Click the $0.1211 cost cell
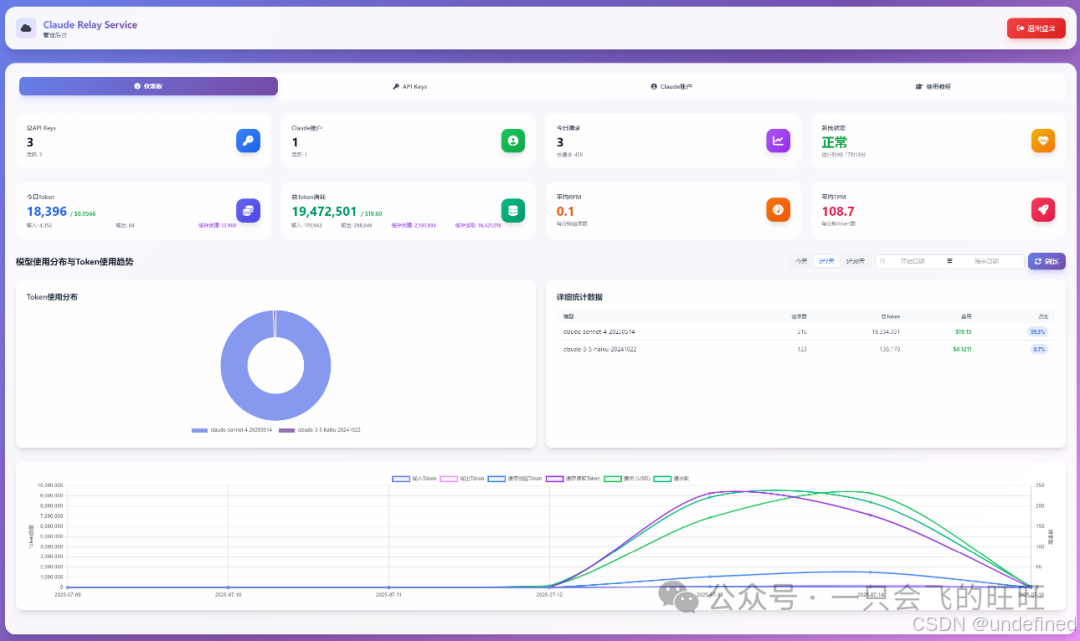The width and height of the screenshot is (1080, 641). click(x=962, y=349)
